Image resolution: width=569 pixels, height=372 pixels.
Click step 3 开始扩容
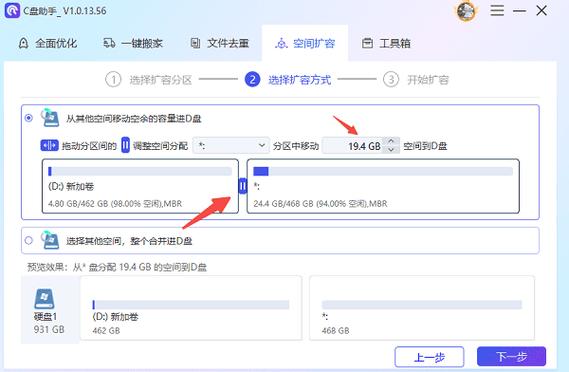pos(416,79)
